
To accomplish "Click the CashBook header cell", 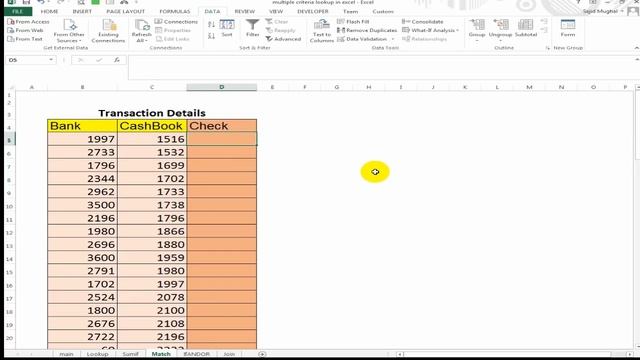I will pyautogui.click(x=152, y=126).
